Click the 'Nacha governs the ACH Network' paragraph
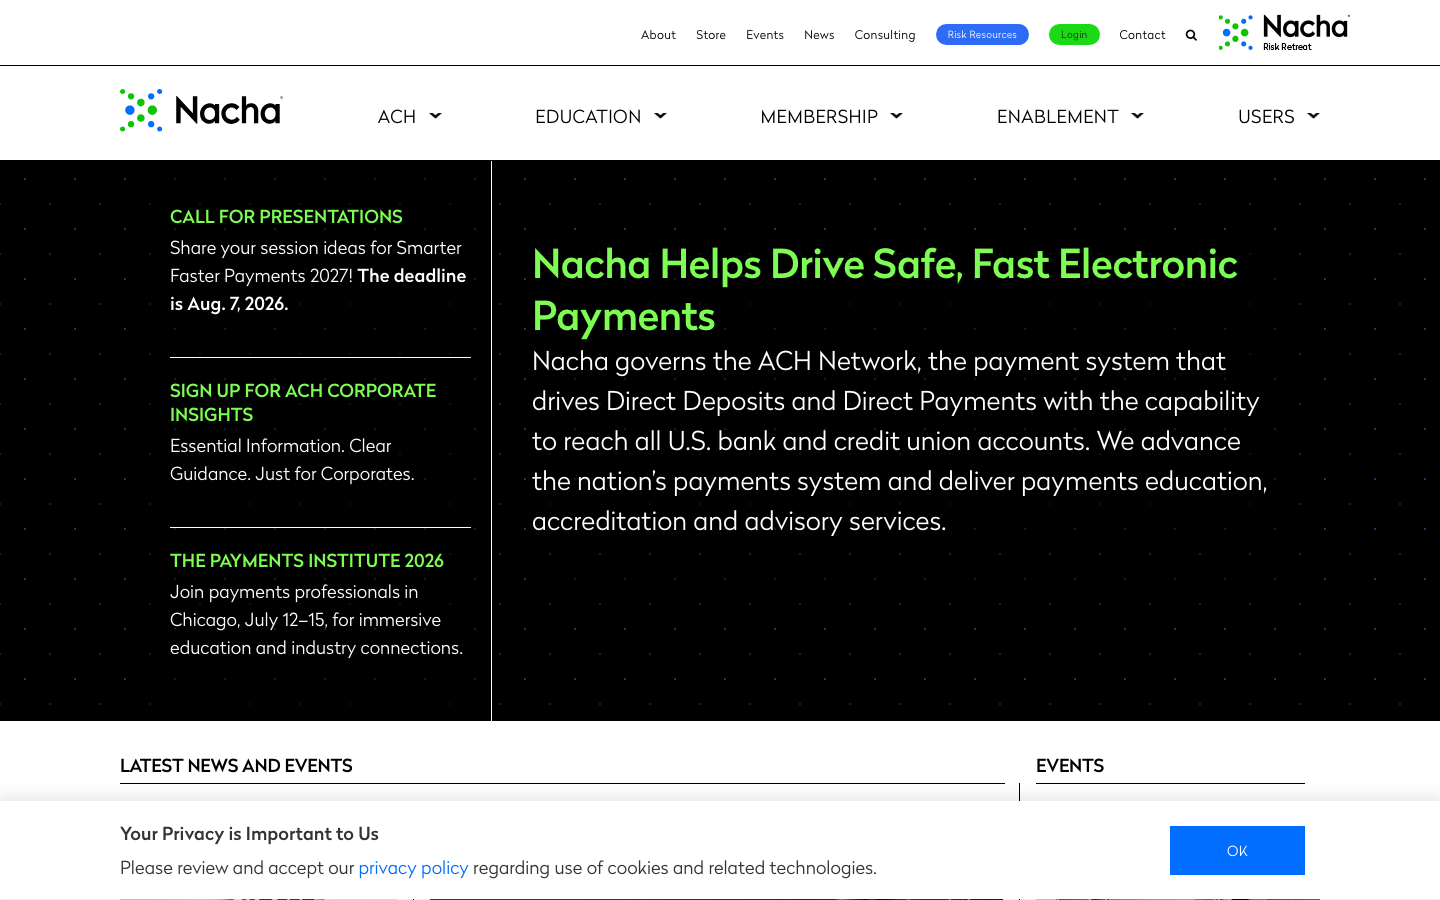 (900, 441)
